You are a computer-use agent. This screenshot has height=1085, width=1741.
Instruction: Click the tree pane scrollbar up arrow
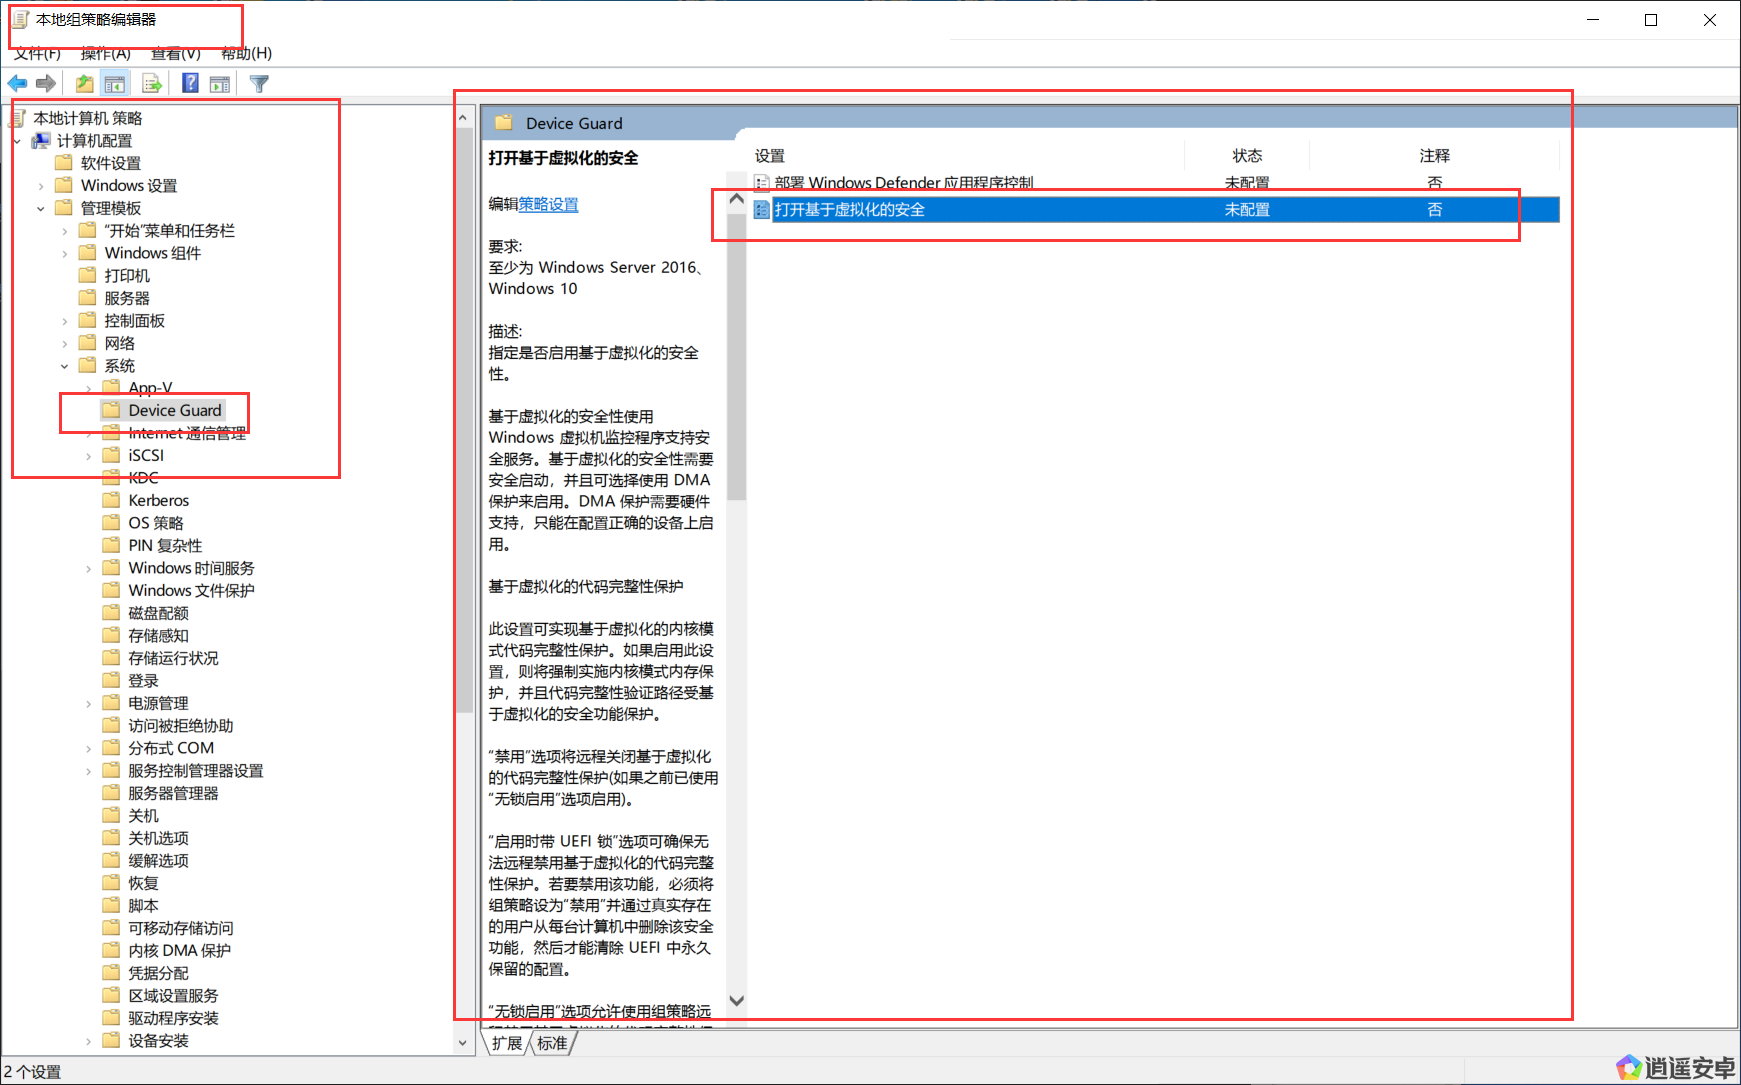pos(463,118)
